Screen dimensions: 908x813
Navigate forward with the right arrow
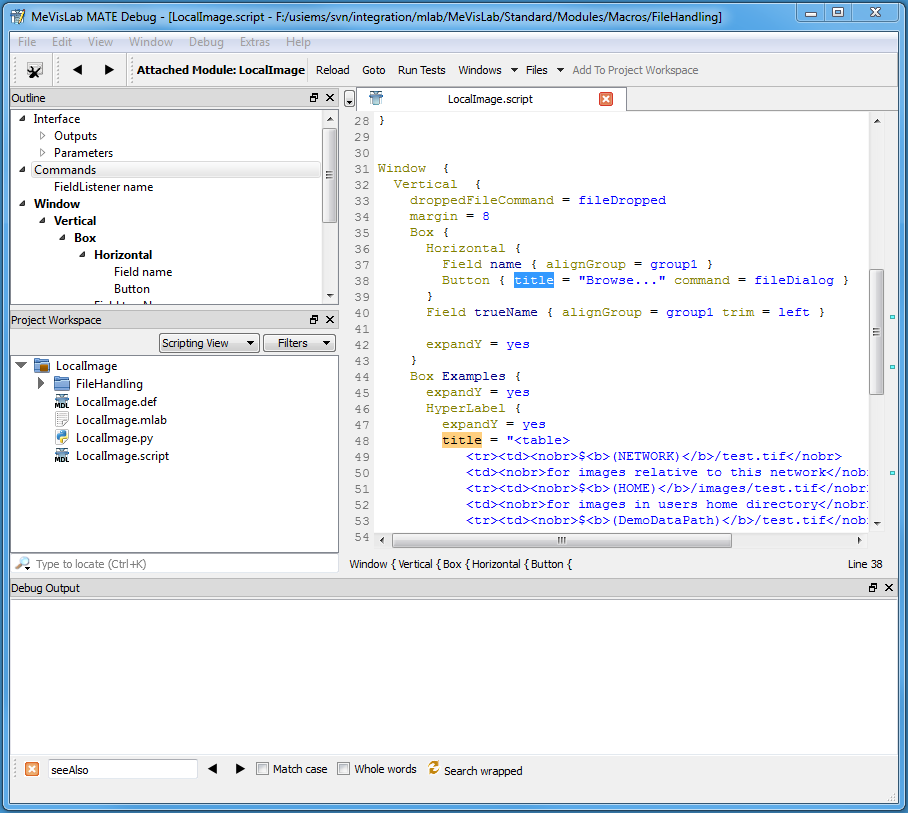(x=109, y=70)
